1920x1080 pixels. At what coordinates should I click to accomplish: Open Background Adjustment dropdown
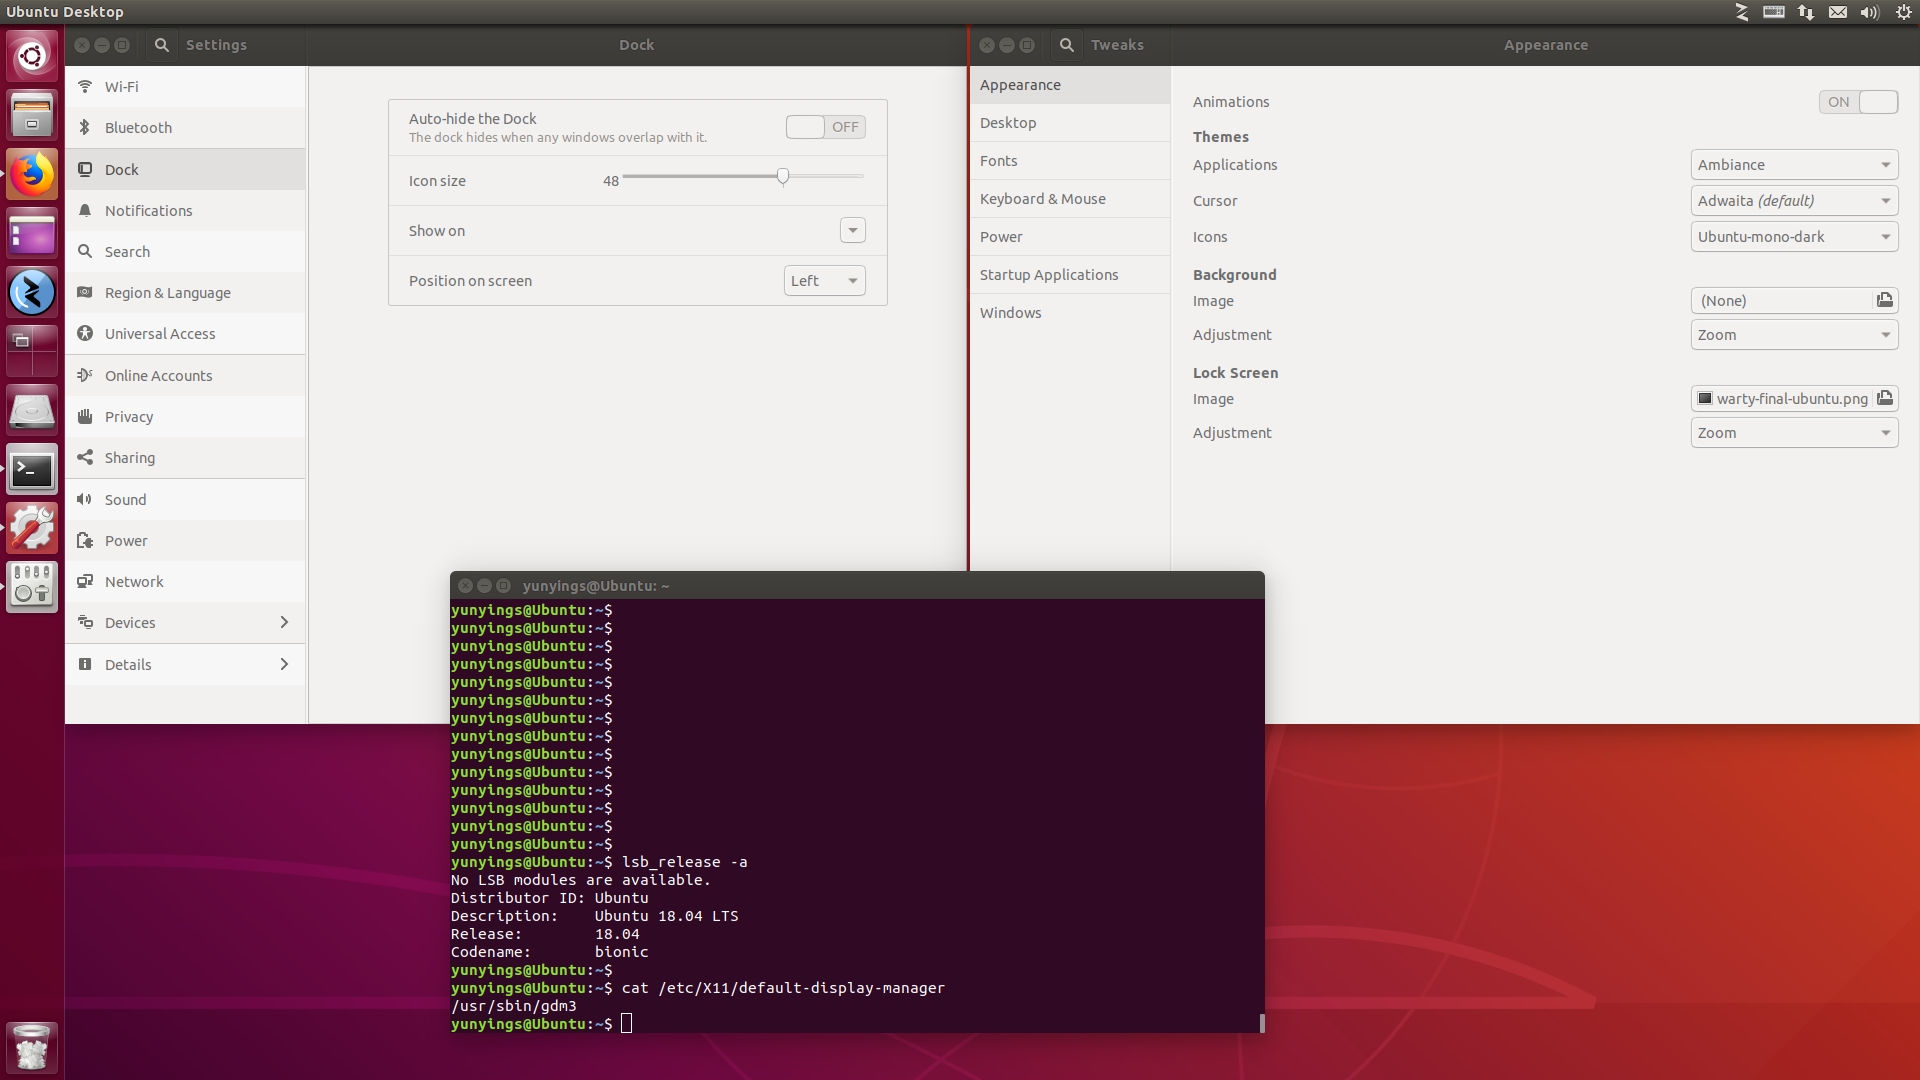[x=1794, y=335]
